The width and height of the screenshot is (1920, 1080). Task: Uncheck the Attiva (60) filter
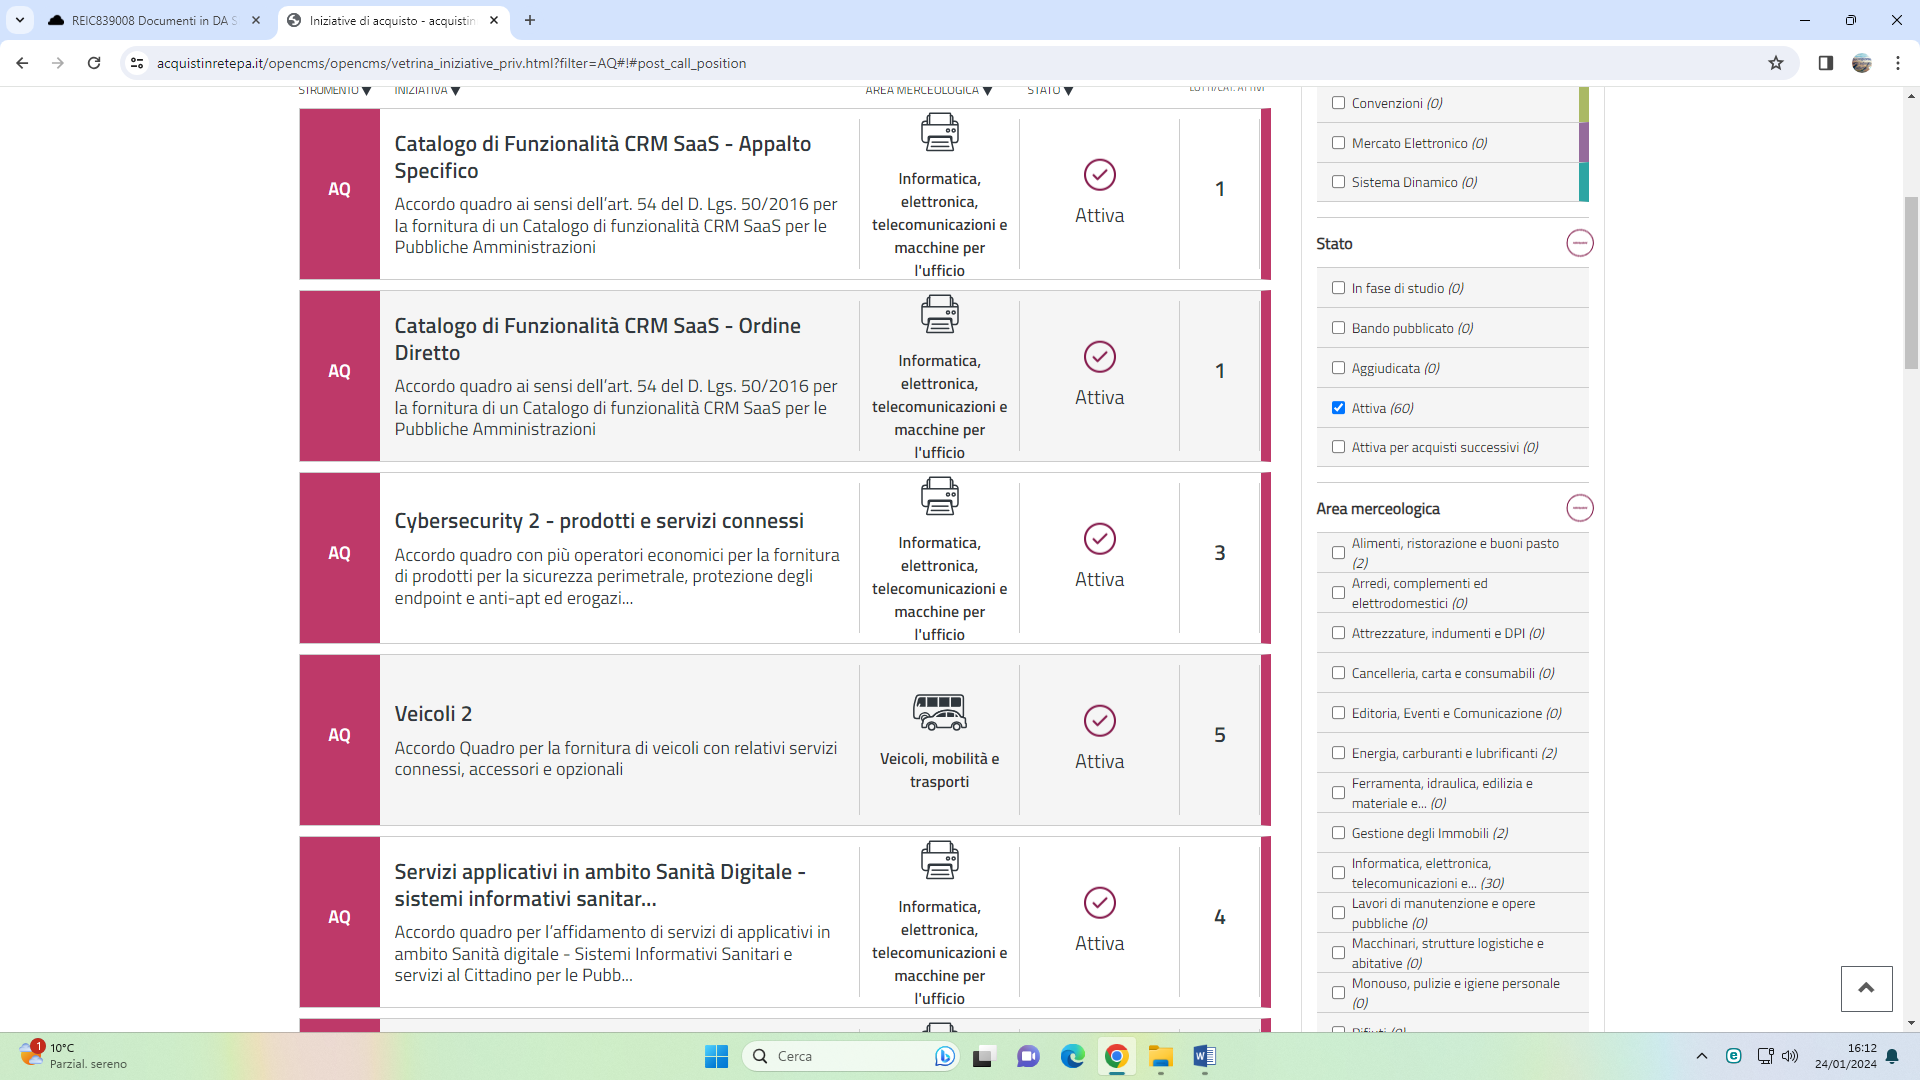coord(1338,408)
